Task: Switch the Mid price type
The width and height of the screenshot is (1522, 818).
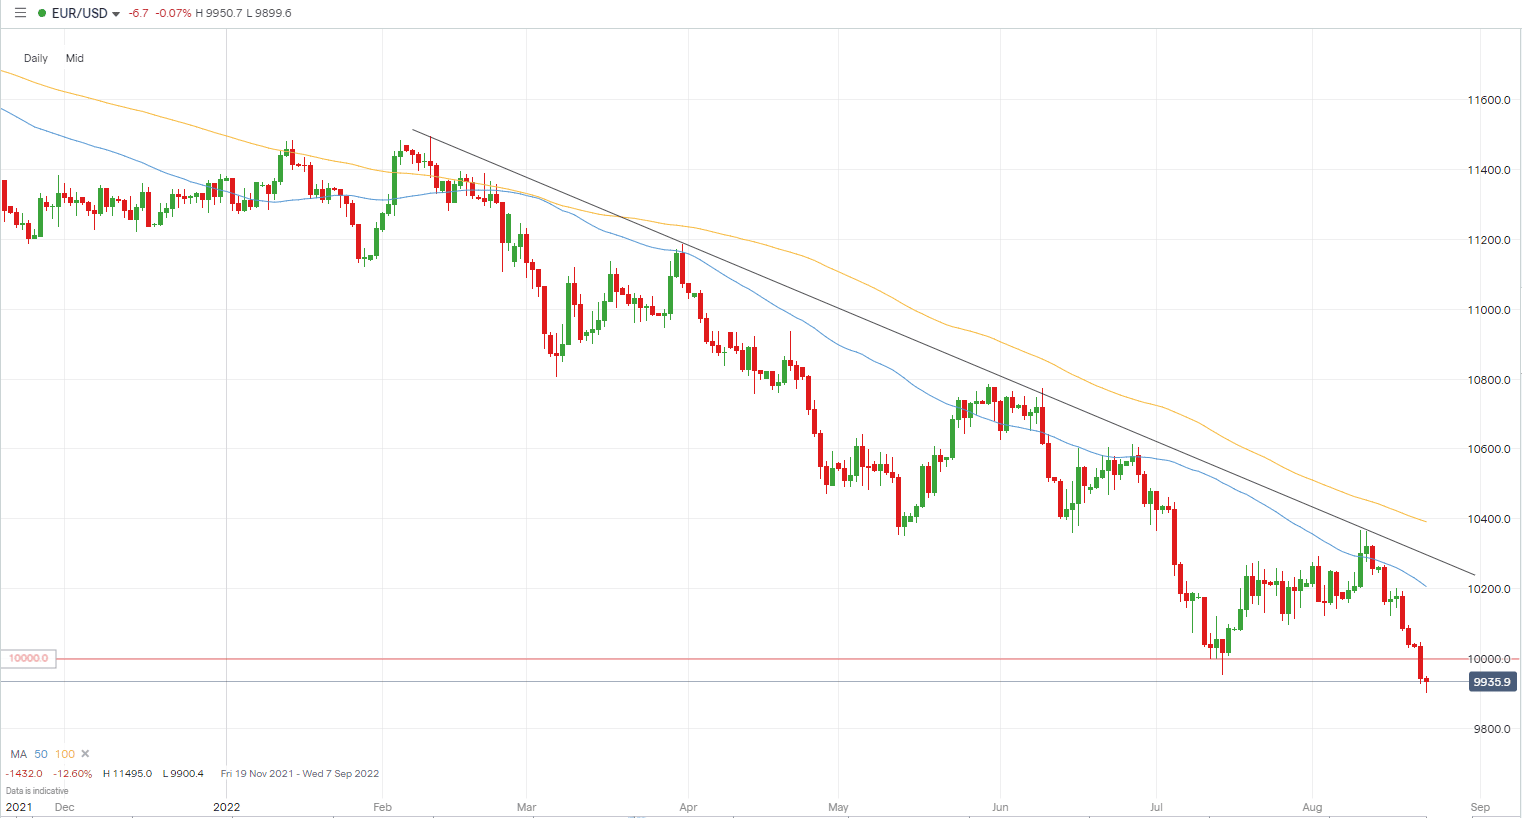Action: click(x=75, y=58)
